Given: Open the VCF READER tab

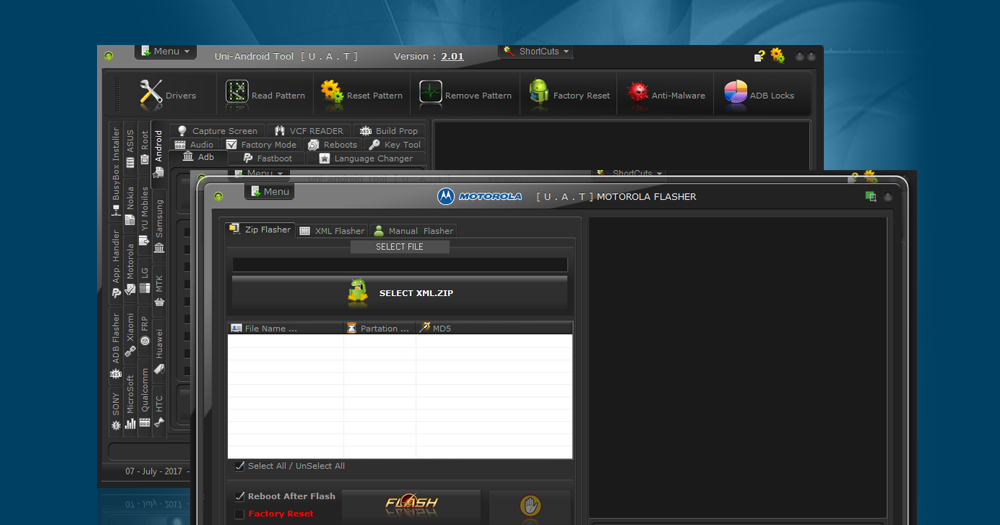Looking at the screenshot, I should (x=309, y=131).
